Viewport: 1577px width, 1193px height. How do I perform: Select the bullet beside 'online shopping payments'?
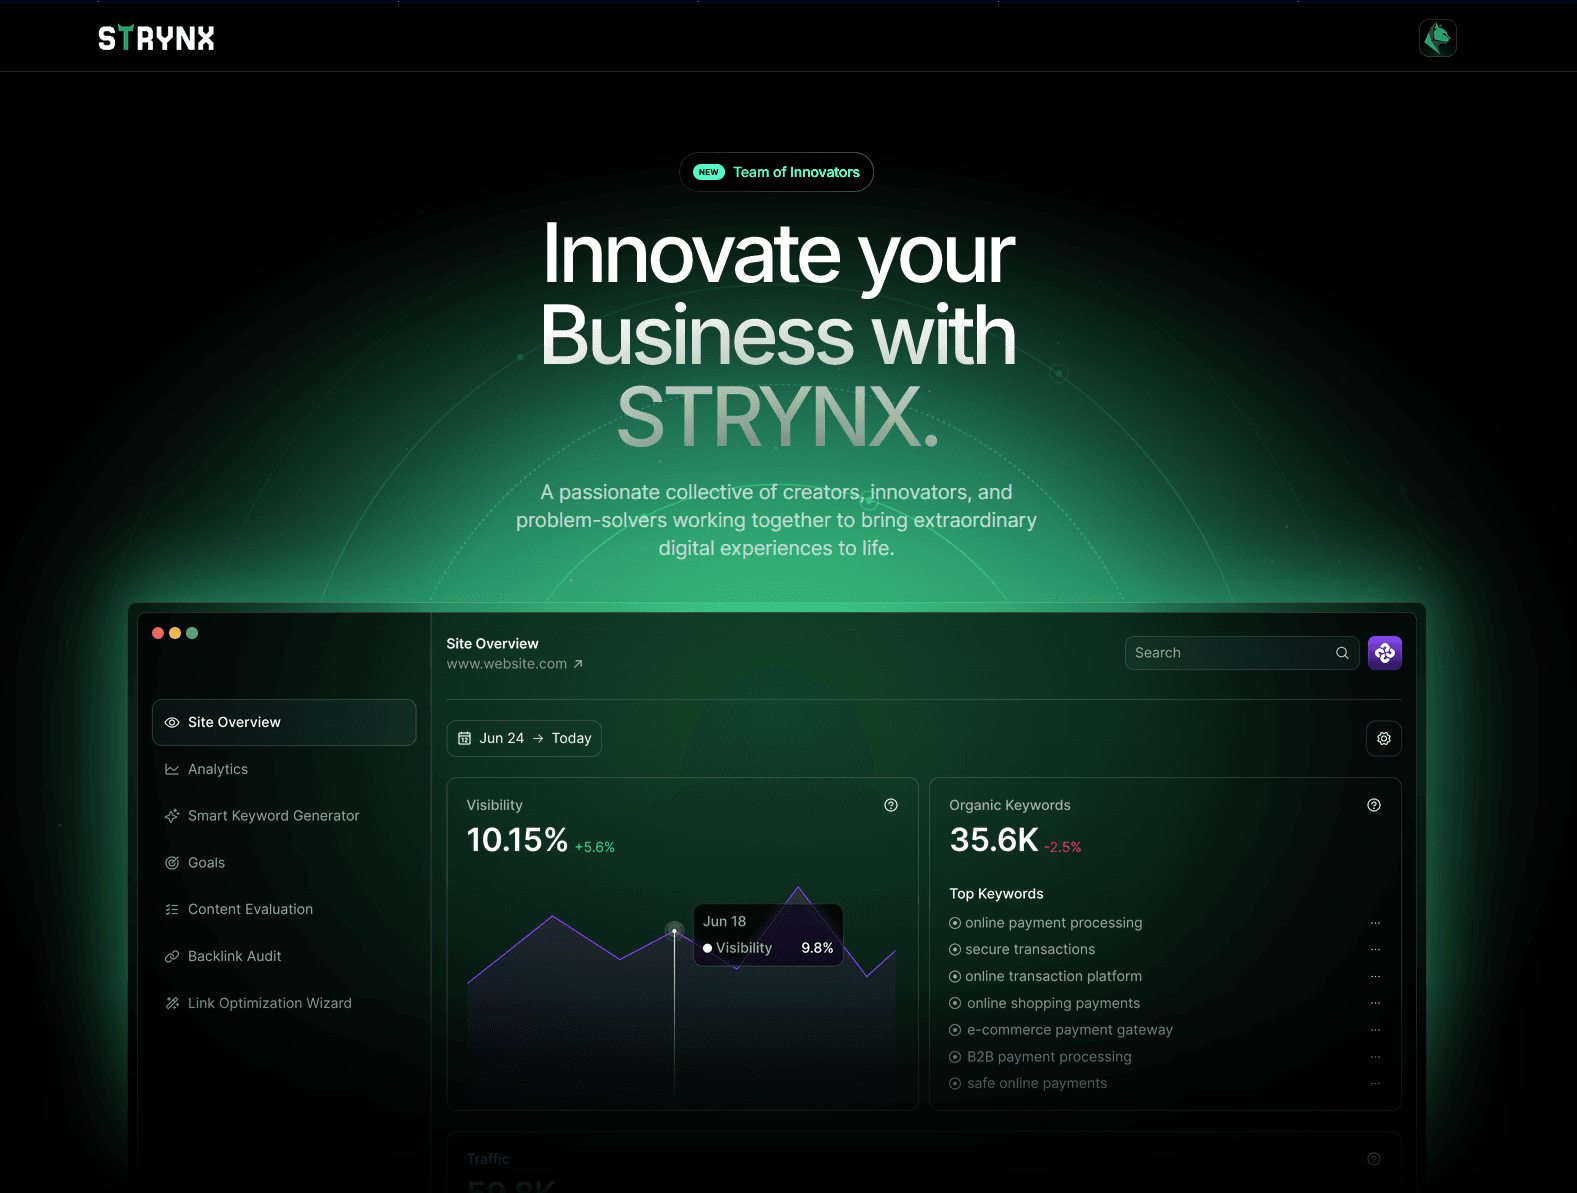(955, 1003)
